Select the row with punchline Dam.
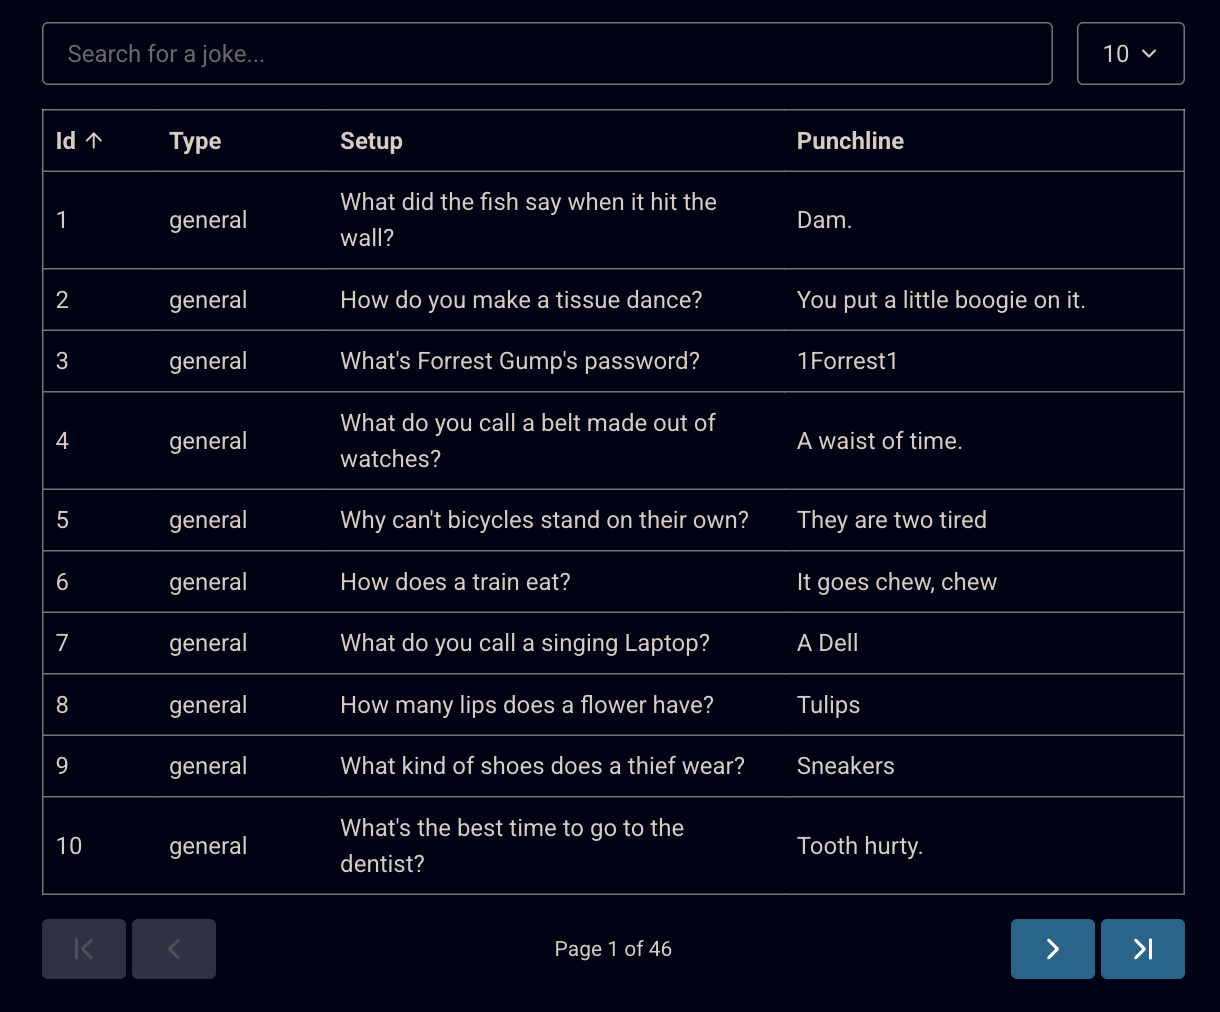 tap(613, 220)
